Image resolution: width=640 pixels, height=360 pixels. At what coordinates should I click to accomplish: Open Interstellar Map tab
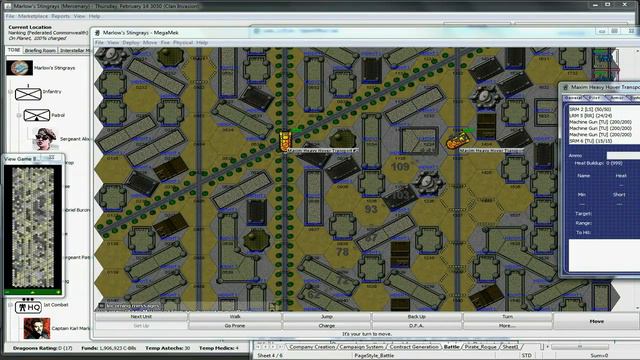click(75, 51)
